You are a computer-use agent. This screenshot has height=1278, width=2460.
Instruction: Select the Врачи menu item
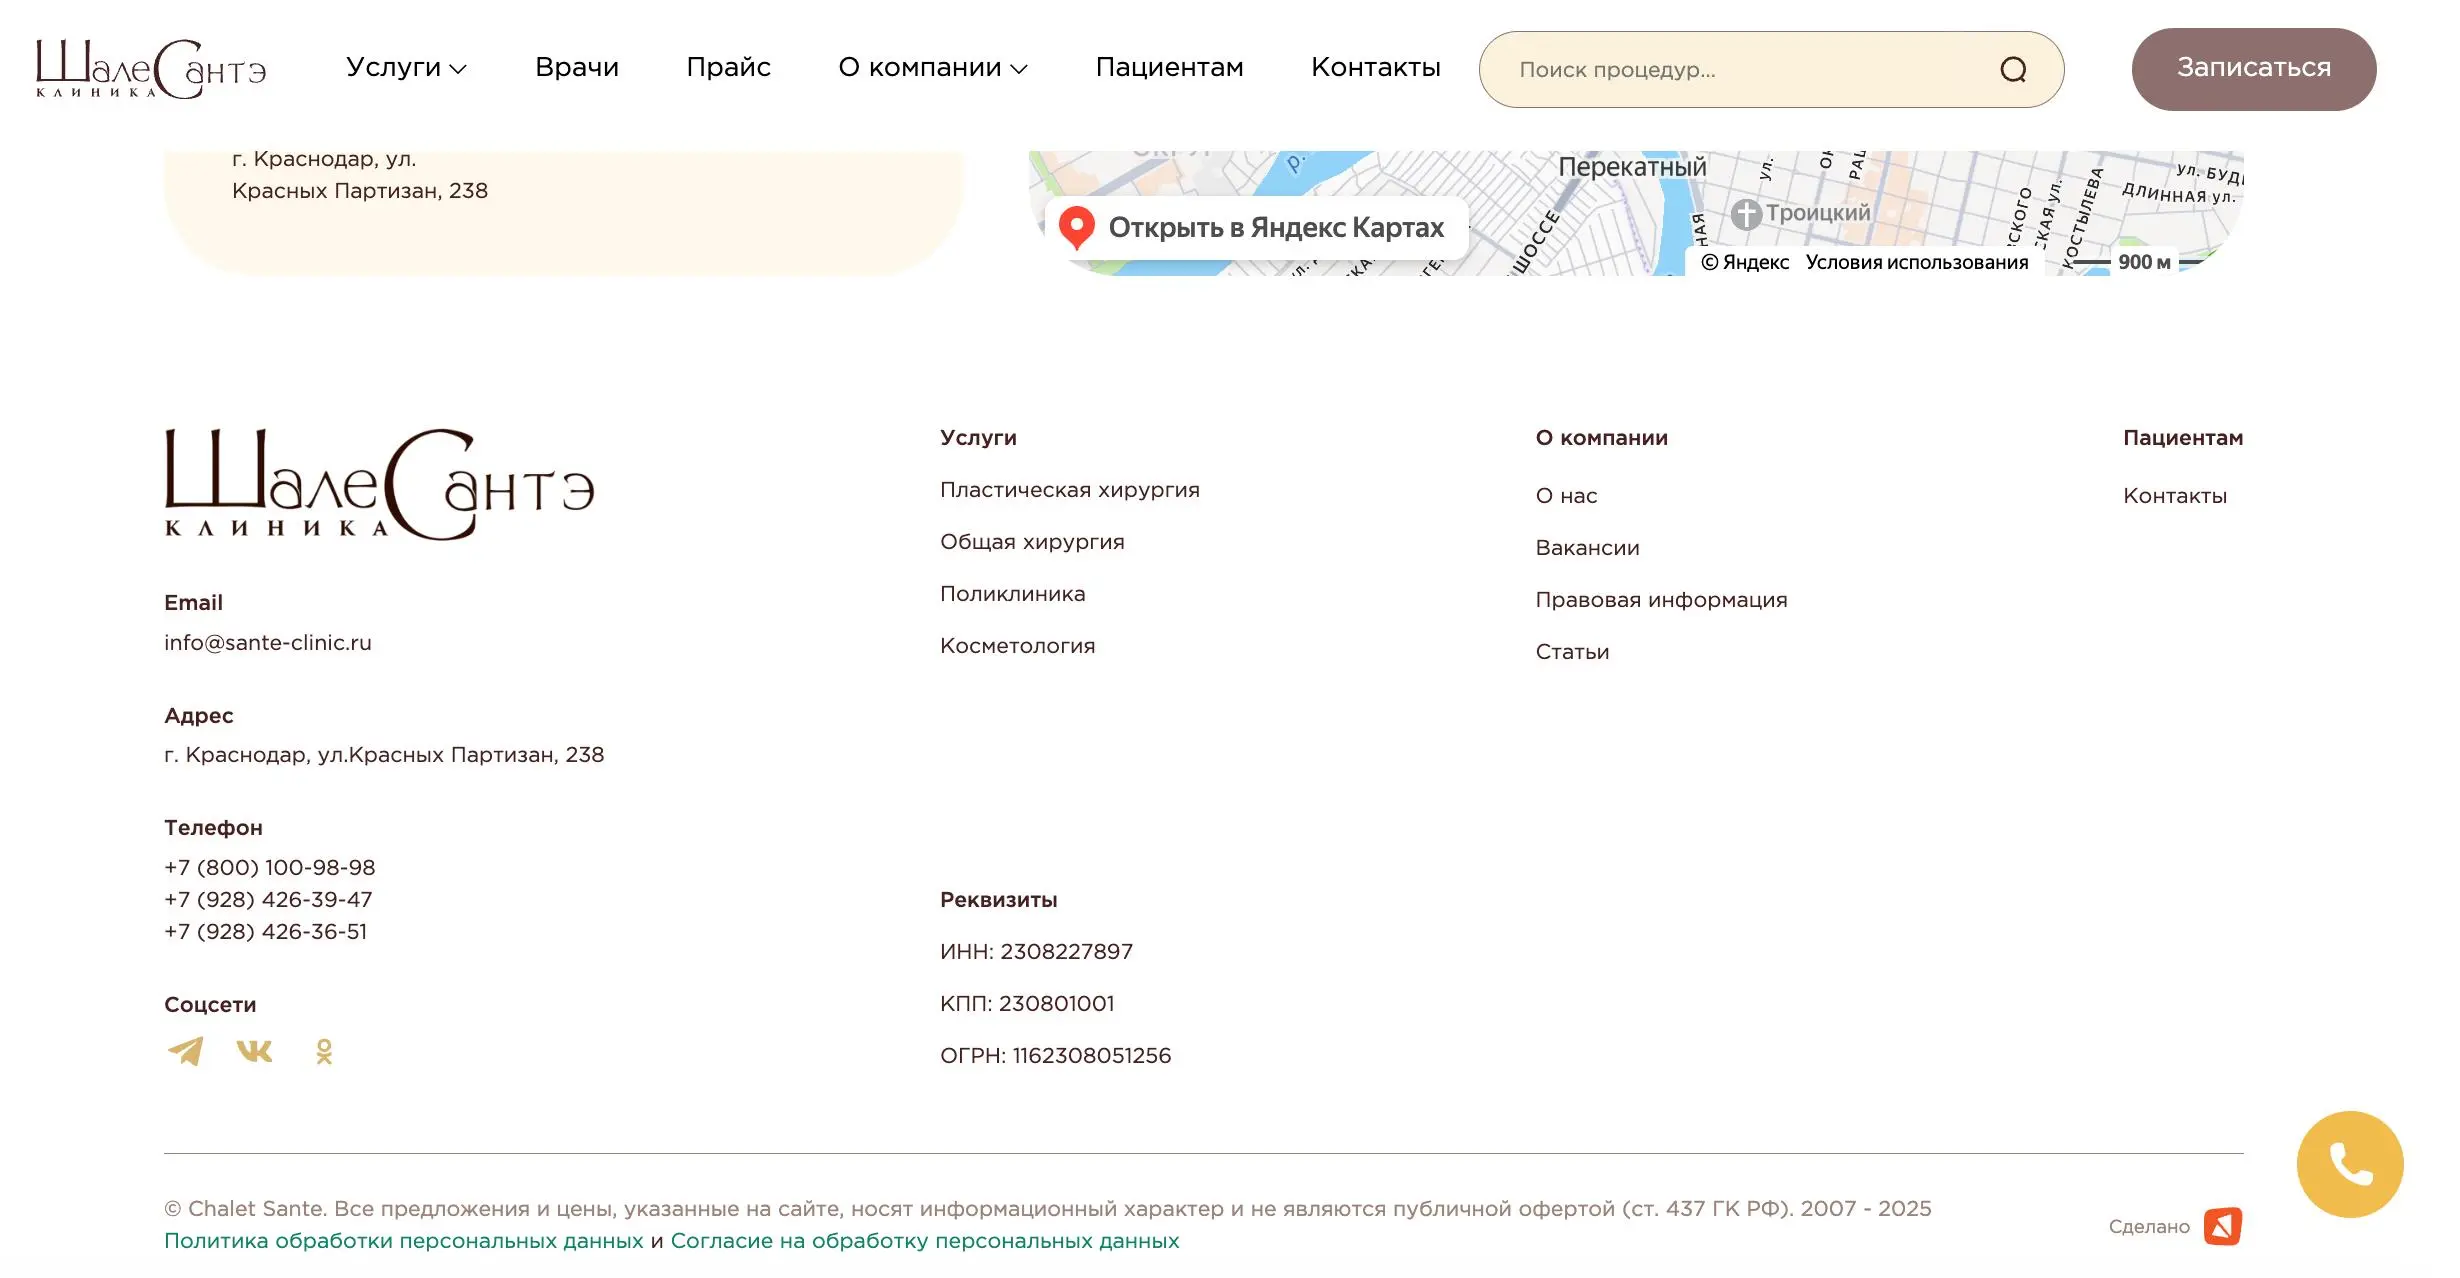click(578, 68)
